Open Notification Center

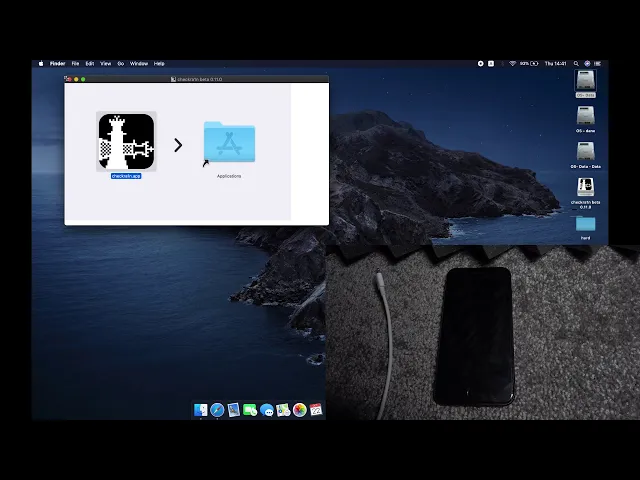[x=598, y=64]
